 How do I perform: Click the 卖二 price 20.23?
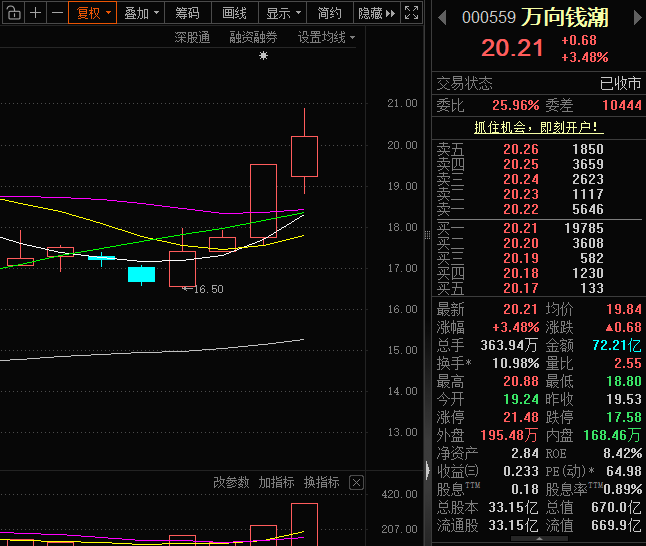tap(521, 194)
